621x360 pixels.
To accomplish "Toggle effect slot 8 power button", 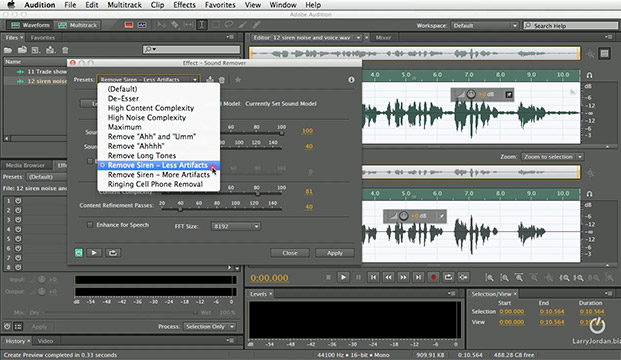I will click(x=18, y=267).
